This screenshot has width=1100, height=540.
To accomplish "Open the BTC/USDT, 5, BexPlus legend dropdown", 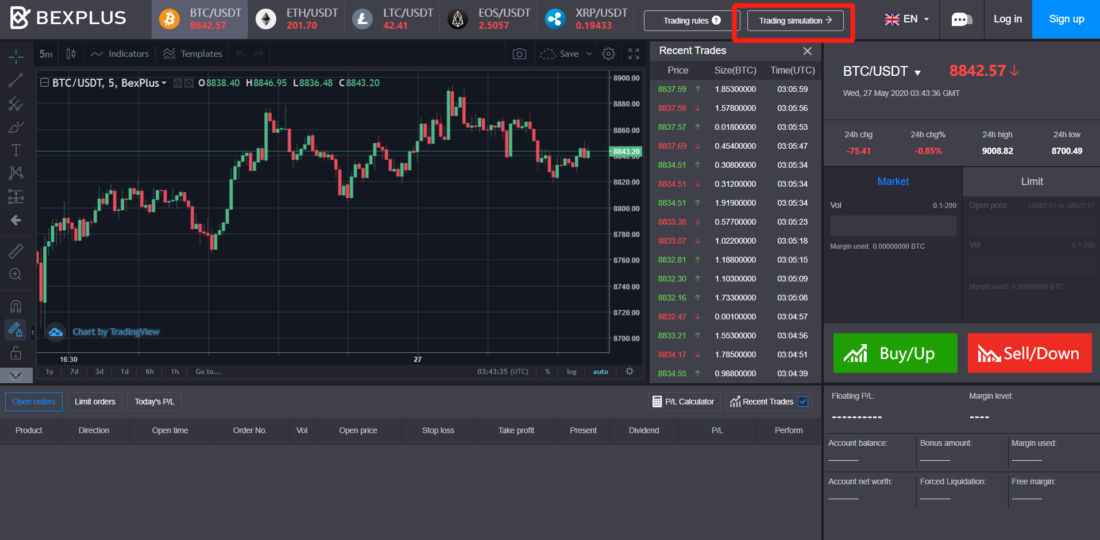I will [x=164, y=83].
